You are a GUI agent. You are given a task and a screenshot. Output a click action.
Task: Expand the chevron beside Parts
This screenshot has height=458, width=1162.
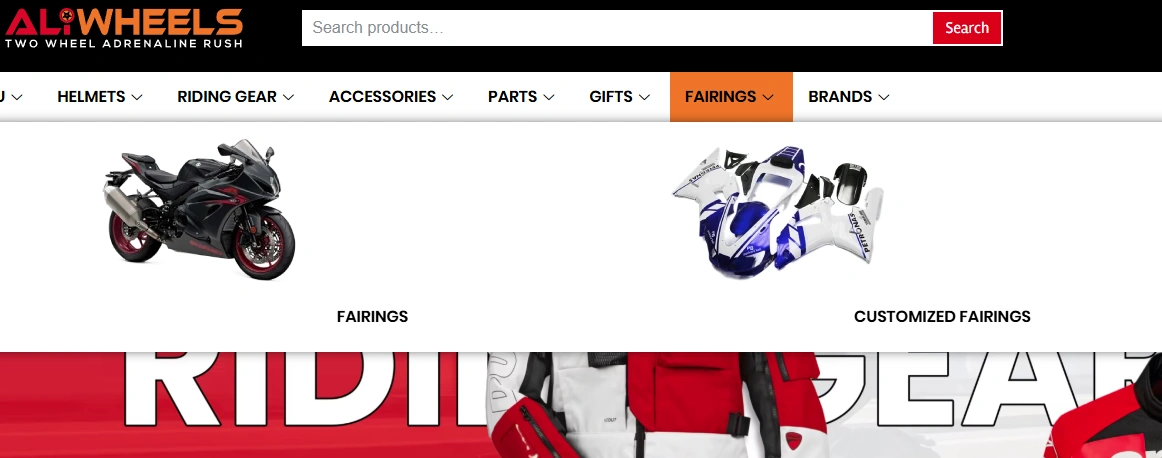[x=548, y=97]
